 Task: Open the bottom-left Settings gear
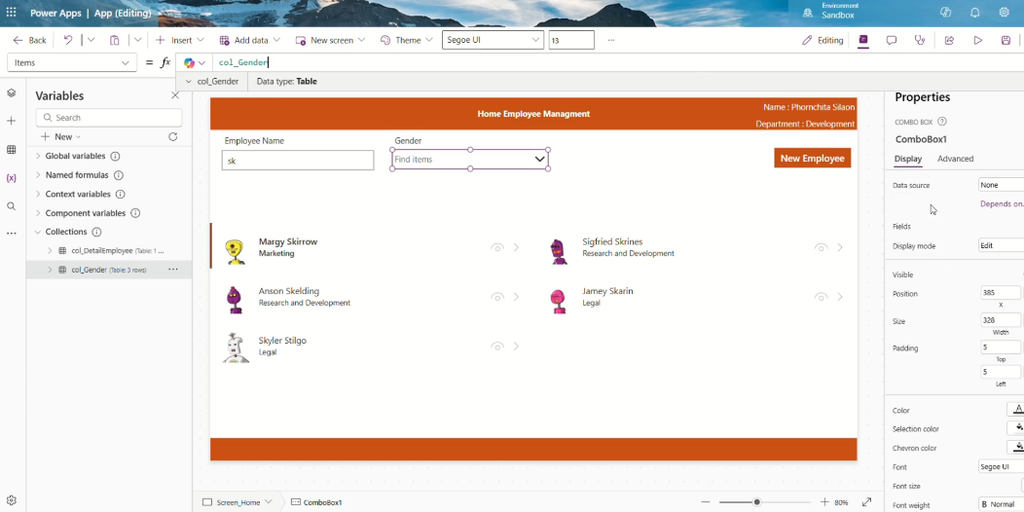[x=11, y=500]
